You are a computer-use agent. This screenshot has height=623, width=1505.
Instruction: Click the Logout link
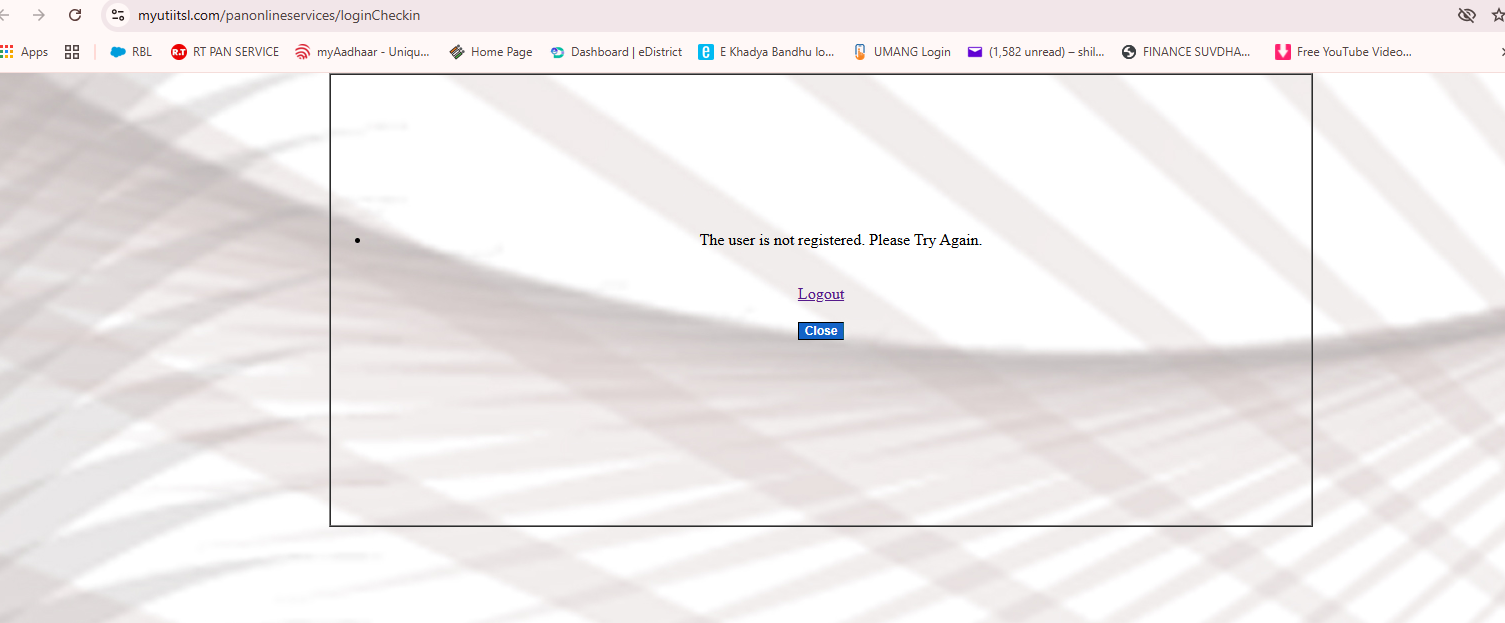pyautogui.click(x=821, y=294)
